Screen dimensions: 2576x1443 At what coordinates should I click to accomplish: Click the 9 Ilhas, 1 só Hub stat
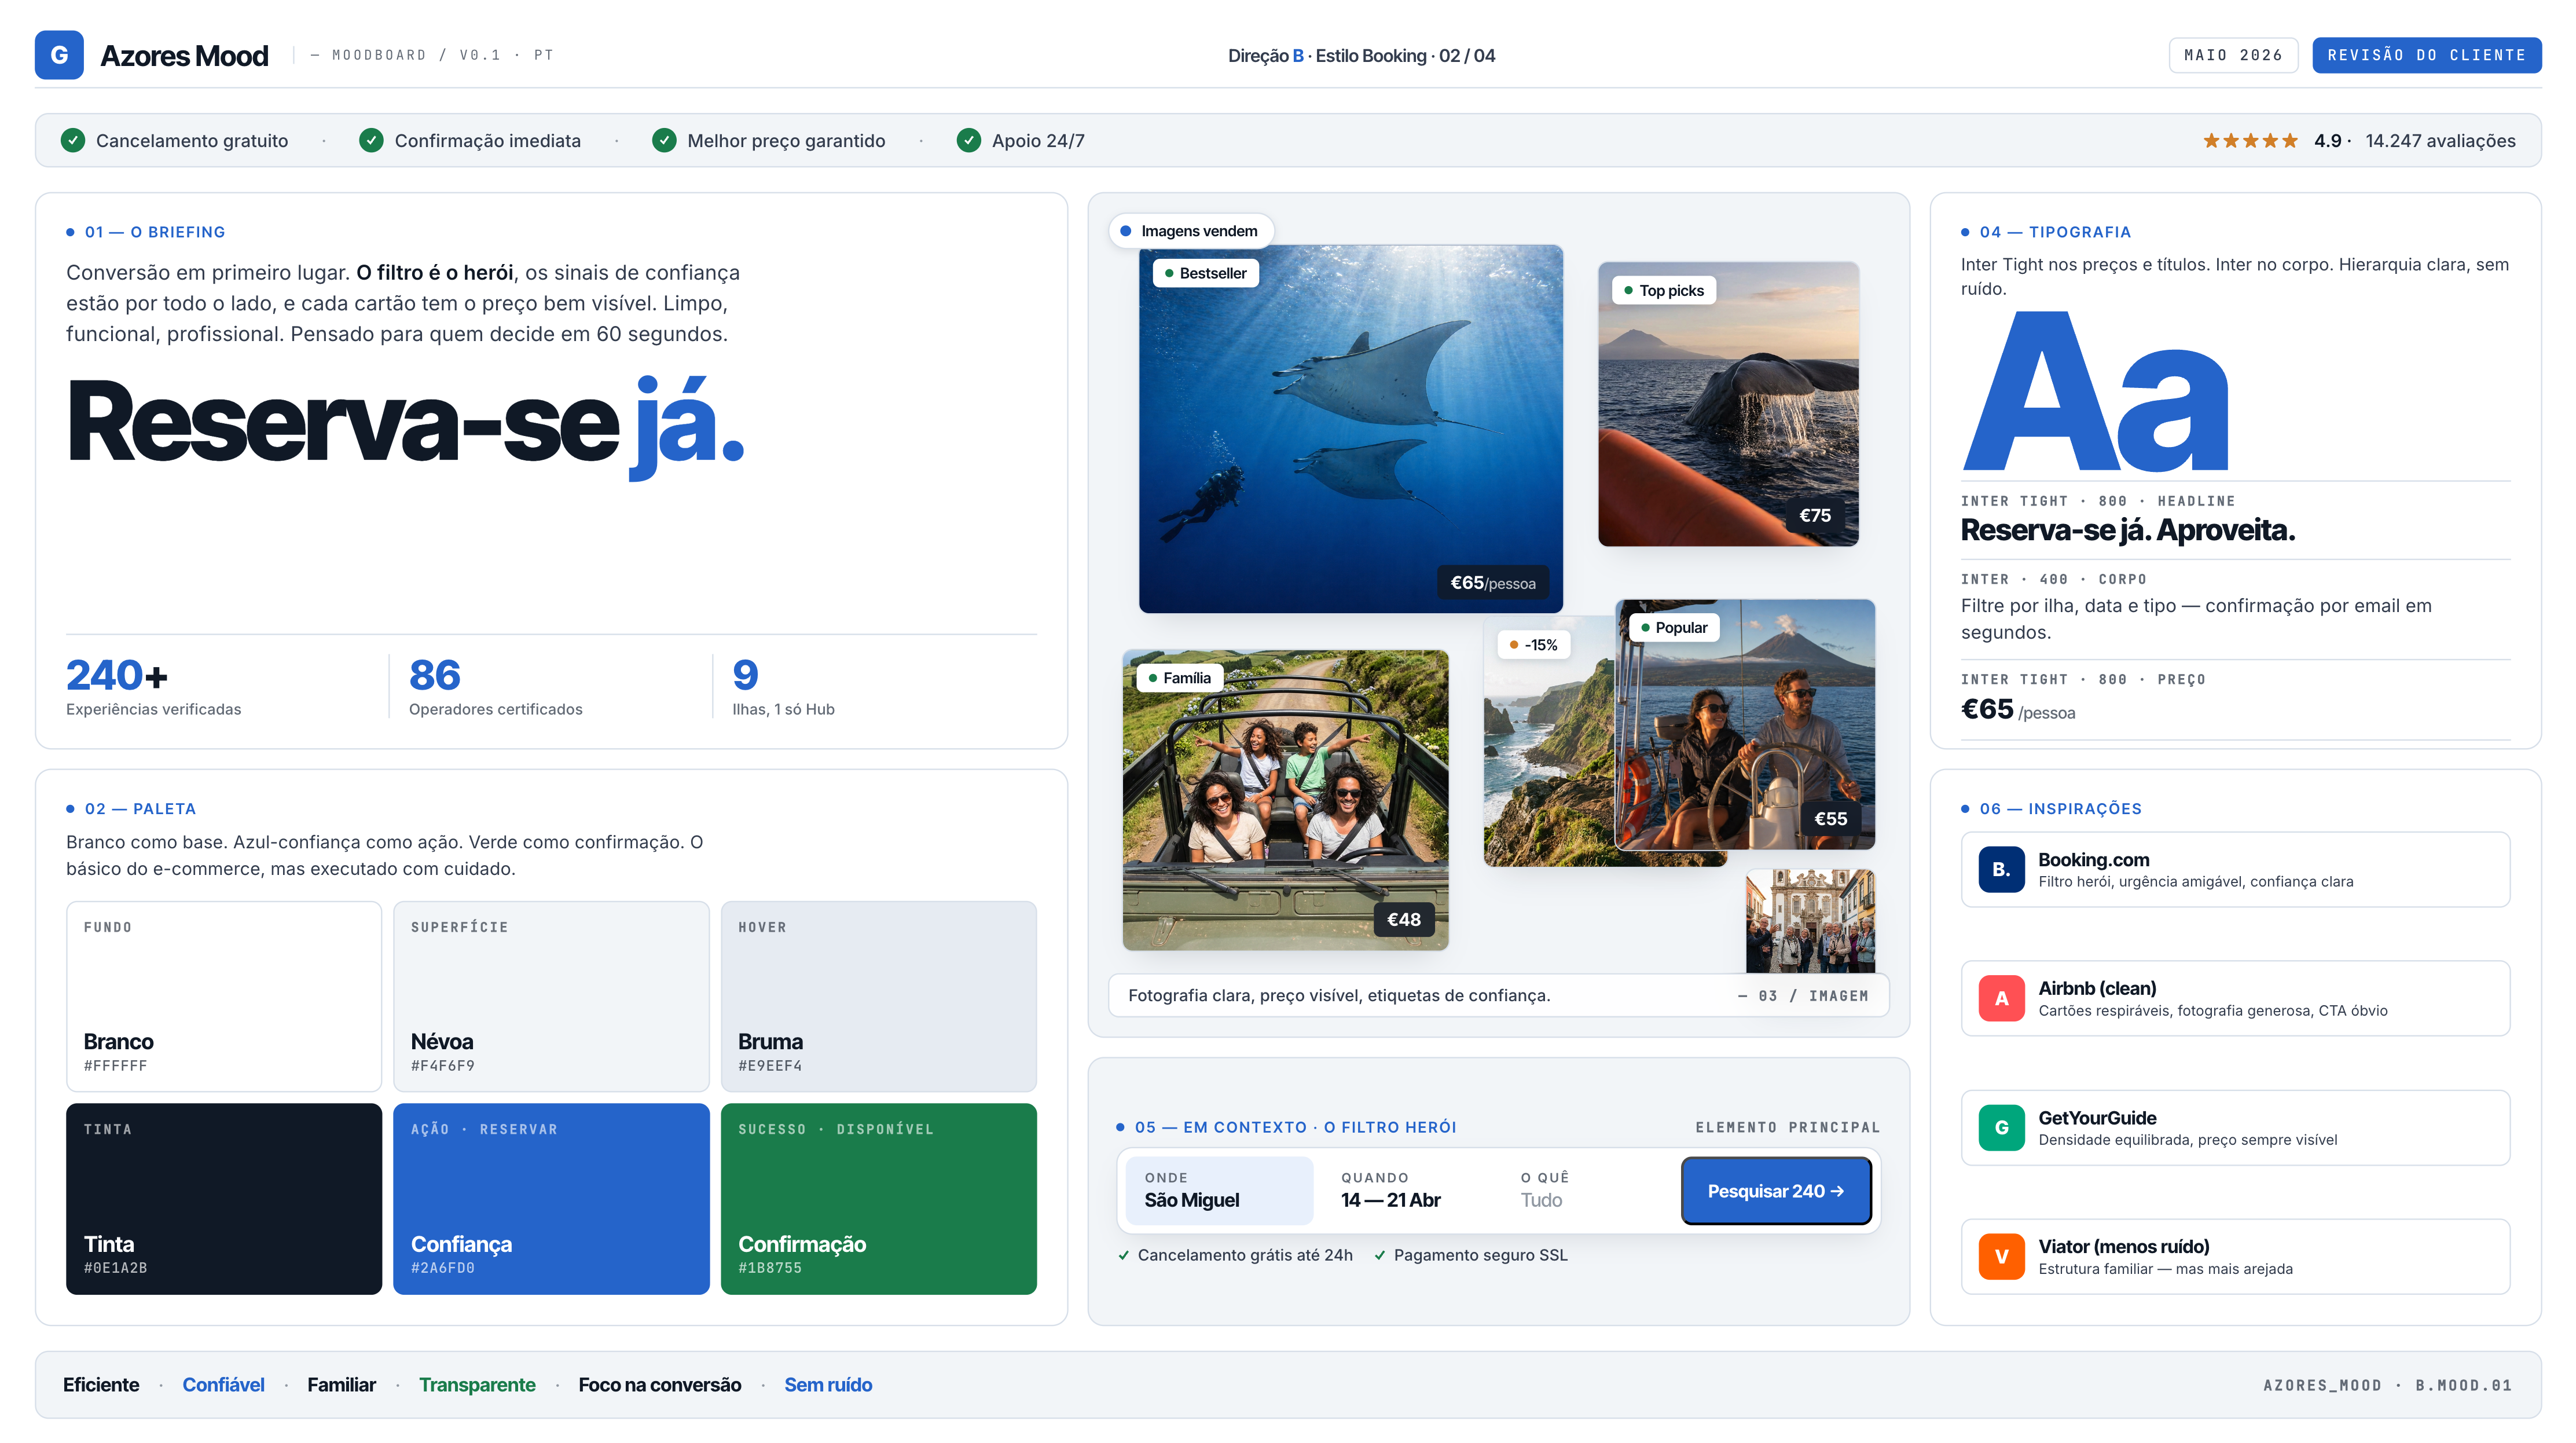click(784, 686)
